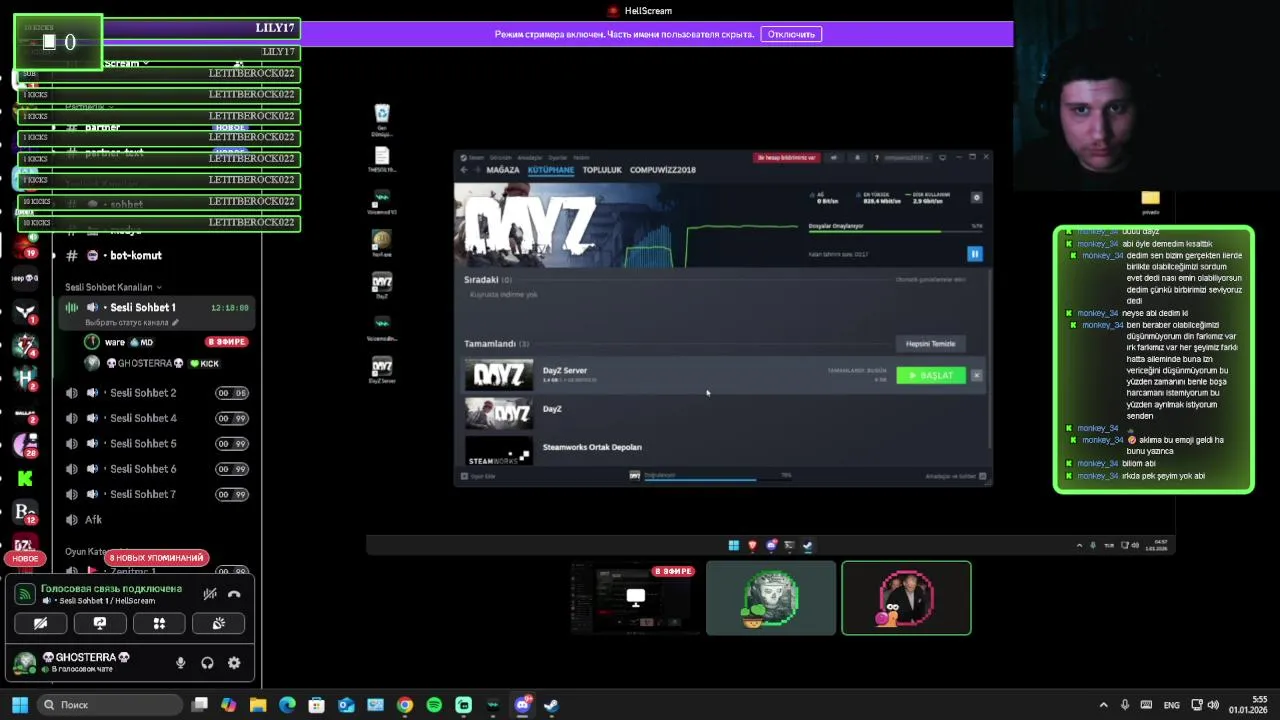Open the Oyun Ekle button in Steam footer
The image size is (1280, 720).
tap(478, 476)
